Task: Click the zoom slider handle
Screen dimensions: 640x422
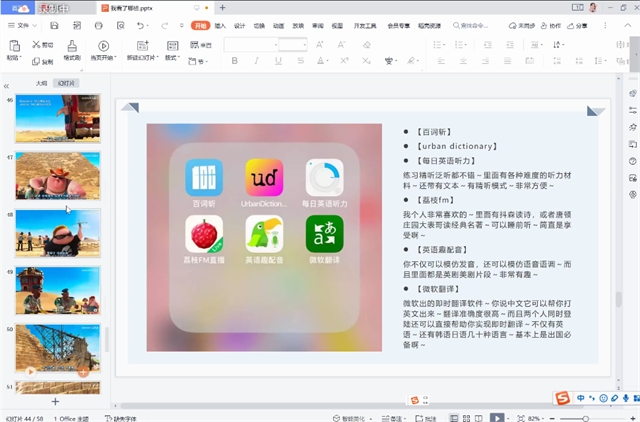Action: [x=585, y=419]
